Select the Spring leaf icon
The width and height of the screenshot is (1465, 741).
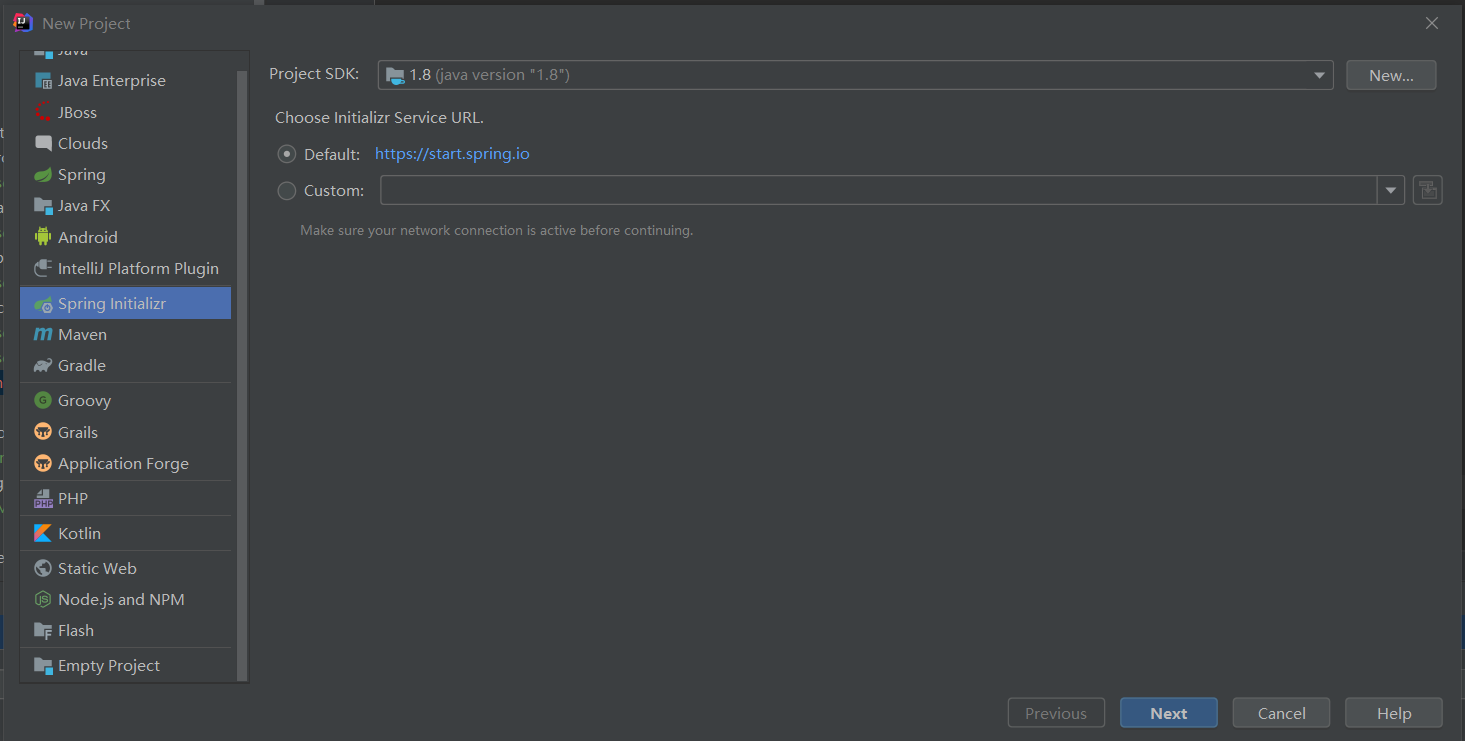[42, 174]
